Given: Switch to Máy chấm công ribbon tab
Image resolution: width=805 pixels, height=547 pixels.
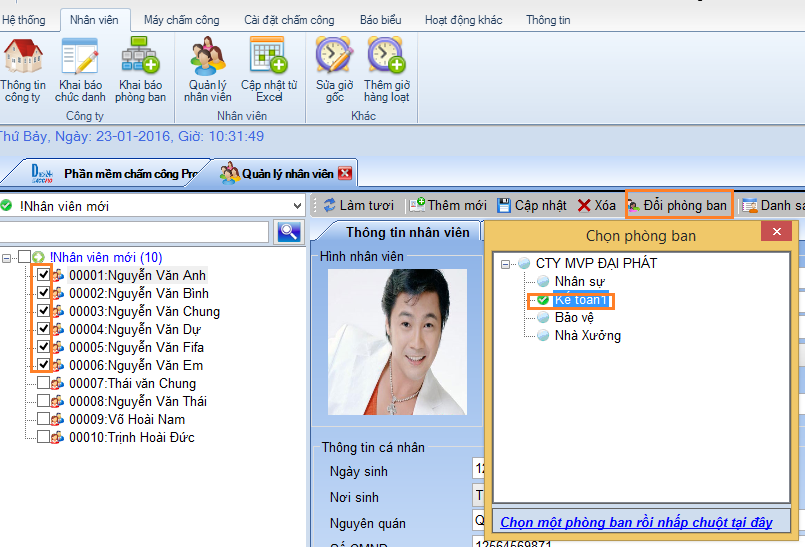Looking at the screenshot, I should point(180,20).
